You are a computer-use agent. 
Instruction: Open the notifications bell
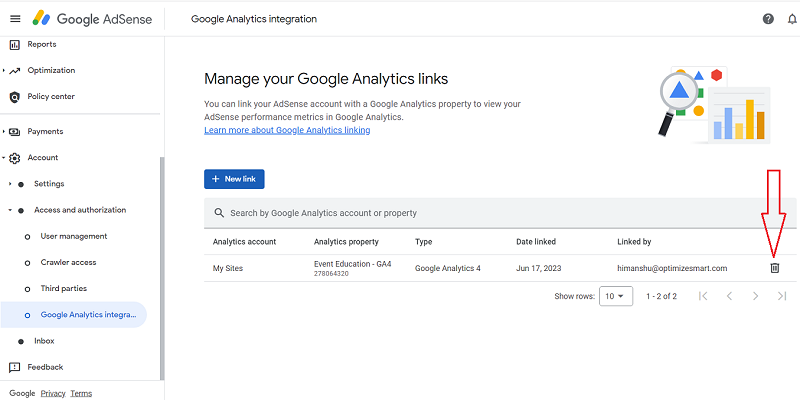[x=792, y=19]
